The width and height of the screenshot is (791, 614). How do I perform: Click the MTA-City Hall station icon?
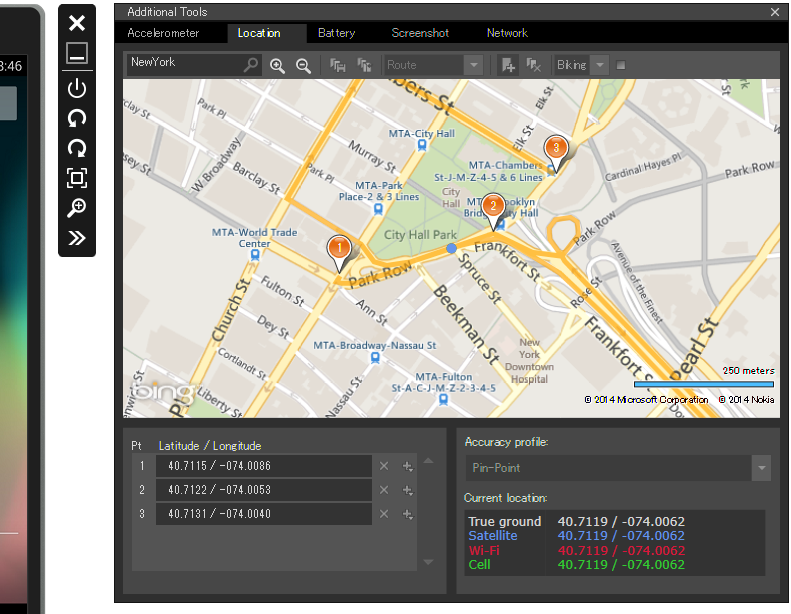tap(422, 145)
